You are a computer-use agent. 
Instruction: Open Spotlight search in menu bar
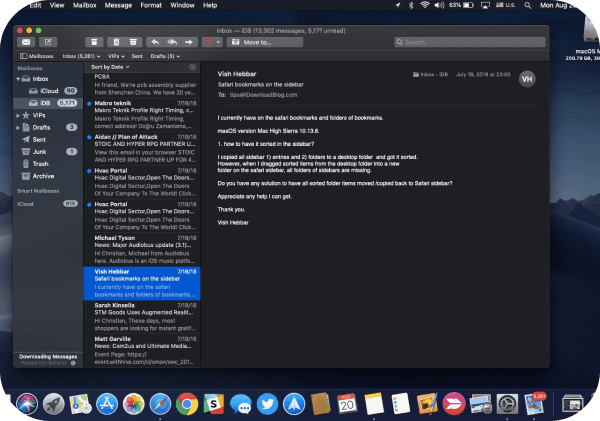[x=528, y=5]
